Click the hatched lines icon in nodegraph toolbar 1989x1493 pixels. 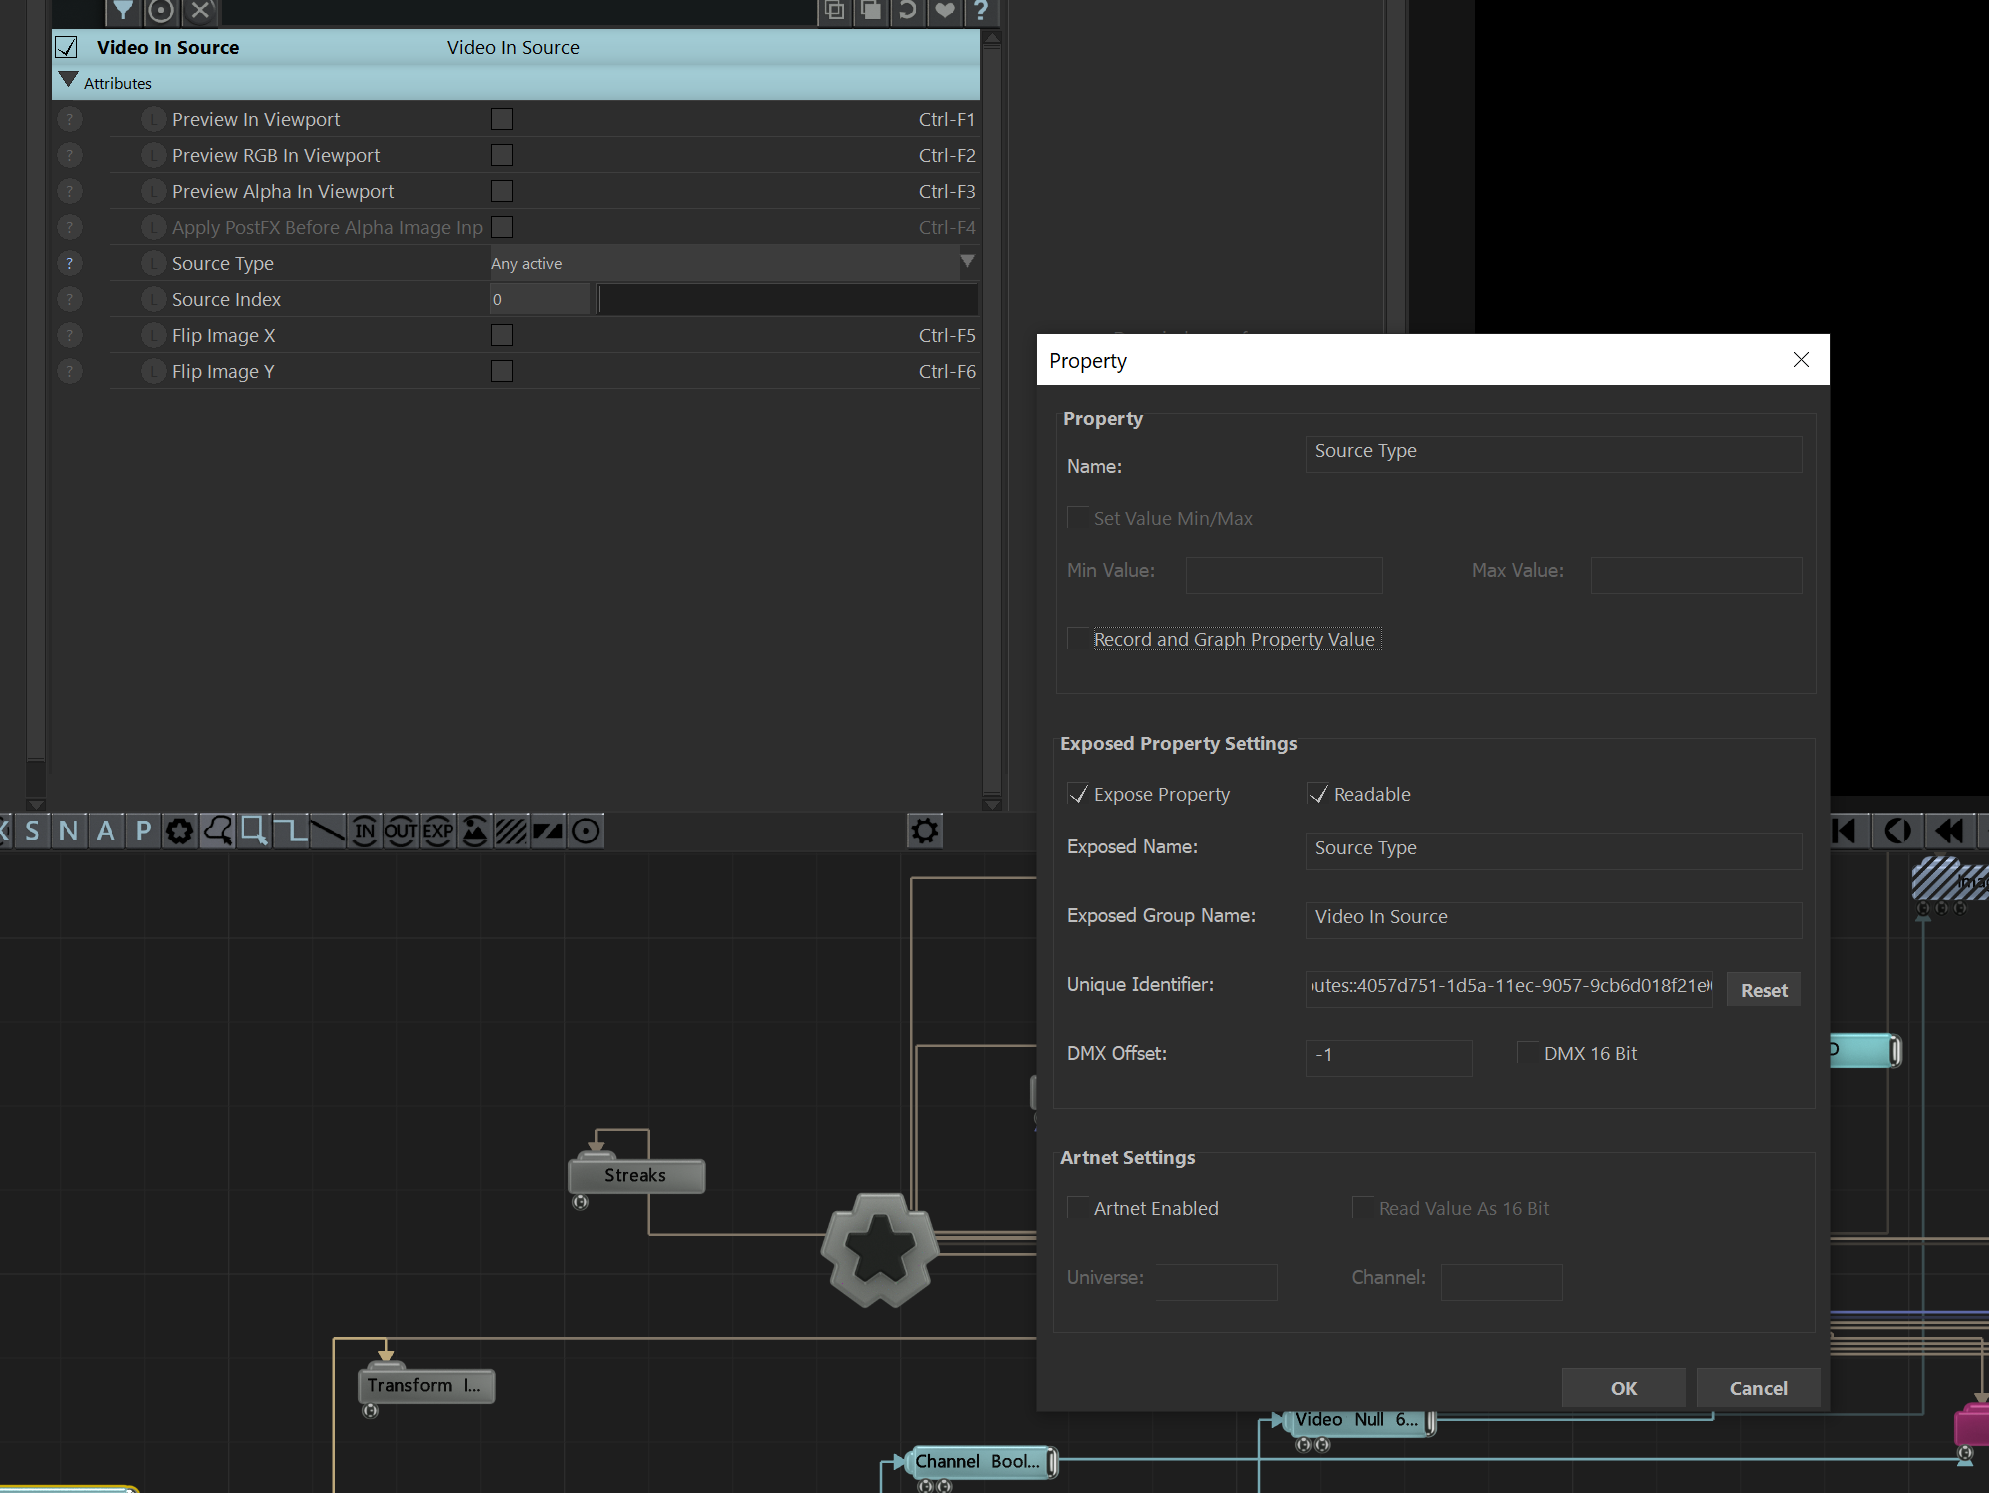click(x=511, y=831)
